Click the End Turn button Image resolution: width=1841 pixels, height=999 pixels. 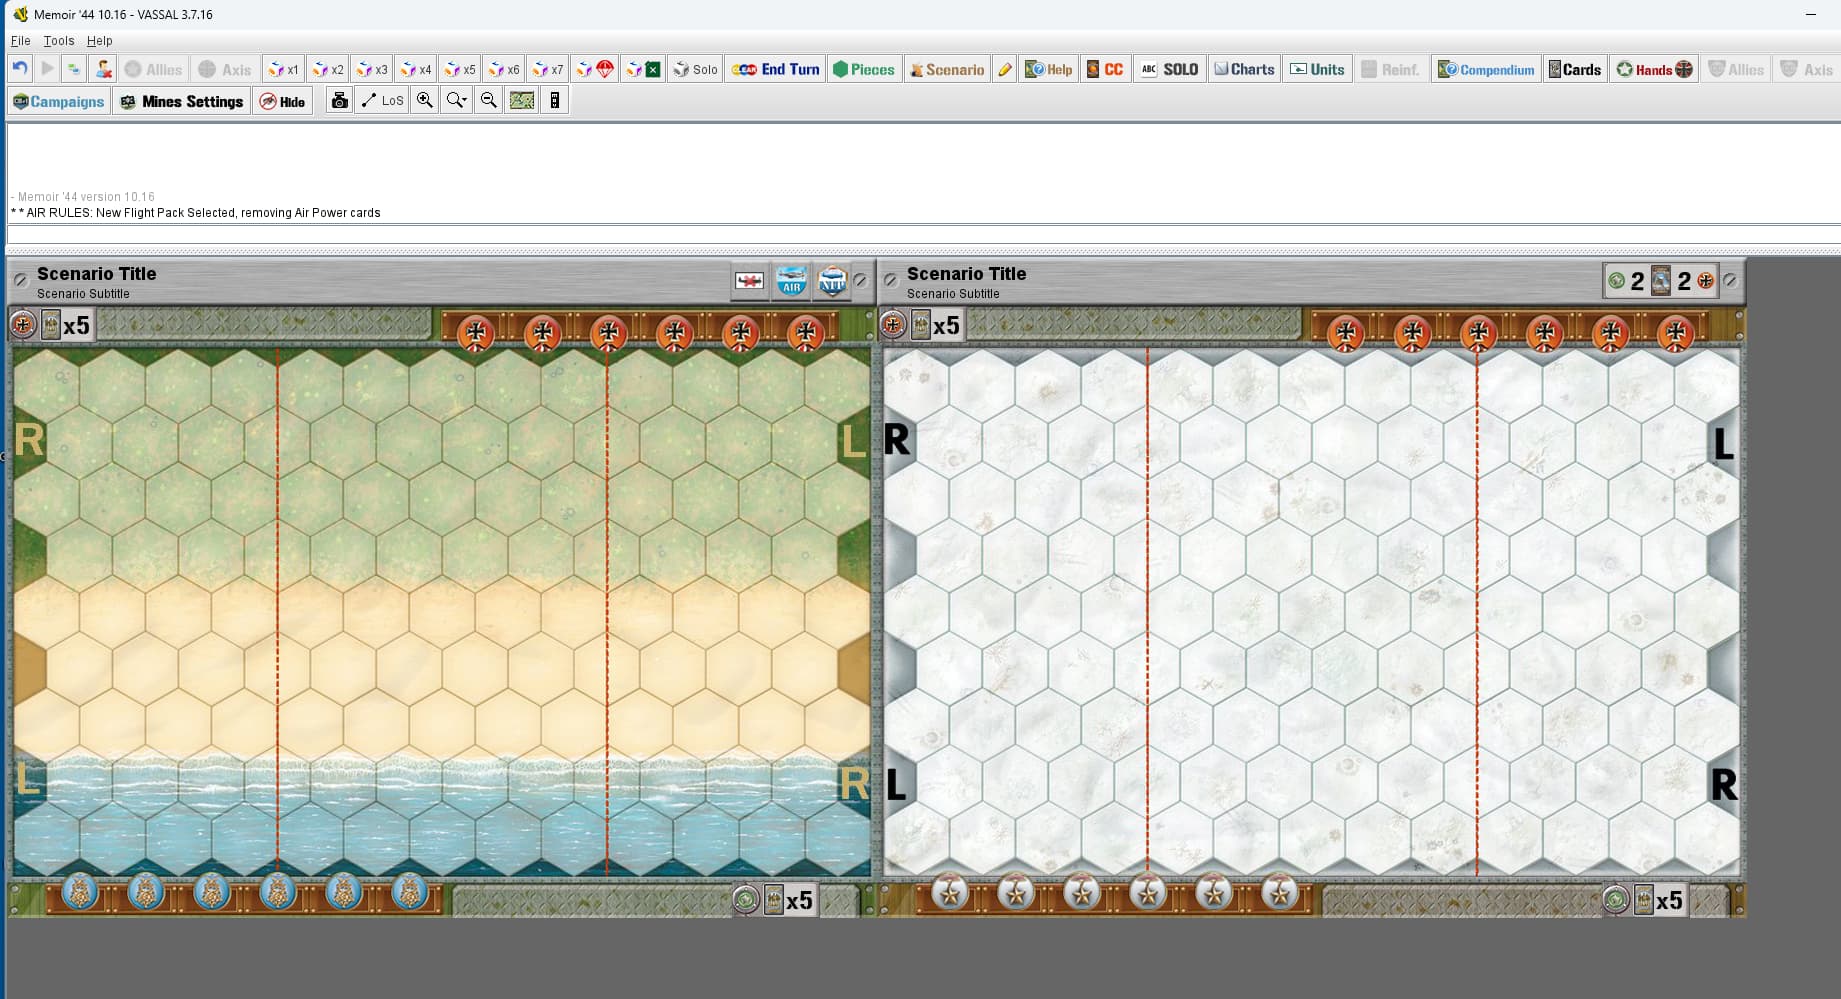click(776, 69)
